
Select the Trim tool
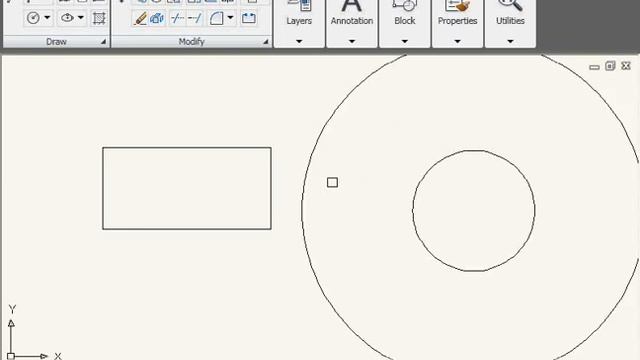[177, 18]
